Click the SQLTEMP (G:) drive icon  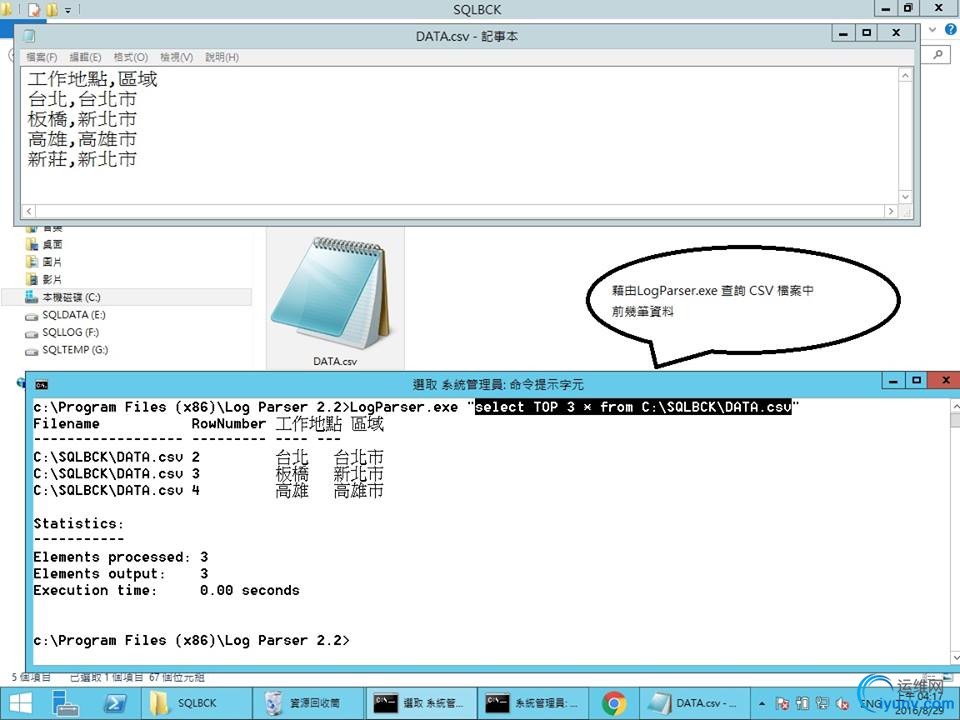click(31, 352)
